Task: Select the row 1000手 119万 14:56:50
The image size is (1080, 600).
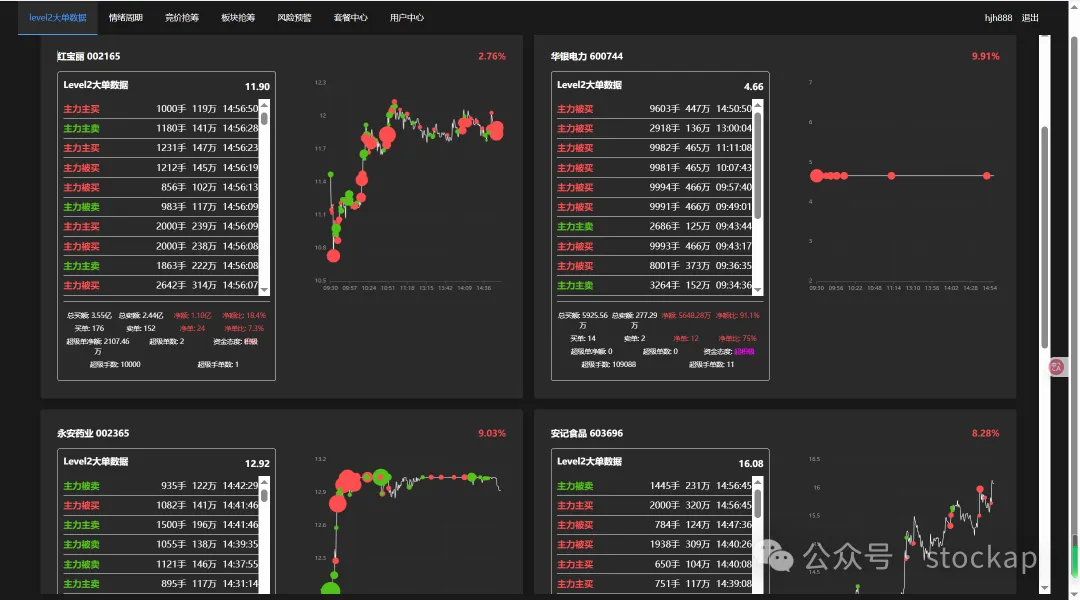Action: 161,109
